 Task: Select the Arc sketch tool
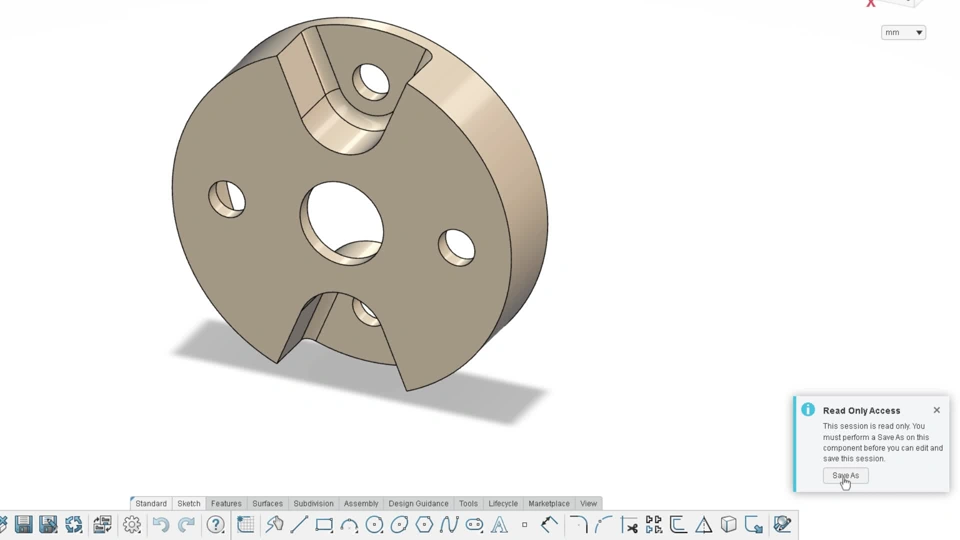coord(349,525)
